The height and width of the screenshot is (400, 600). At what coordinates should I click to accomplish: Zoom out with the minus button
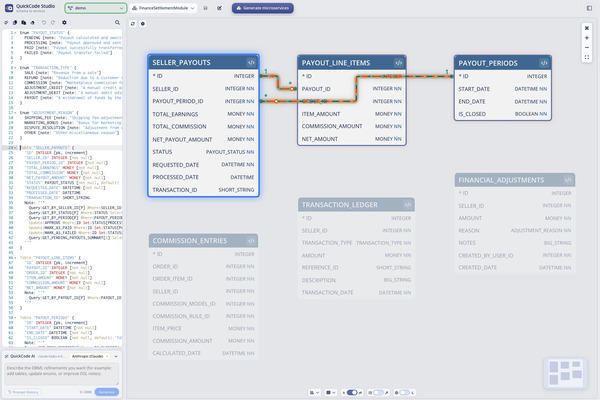587,47
